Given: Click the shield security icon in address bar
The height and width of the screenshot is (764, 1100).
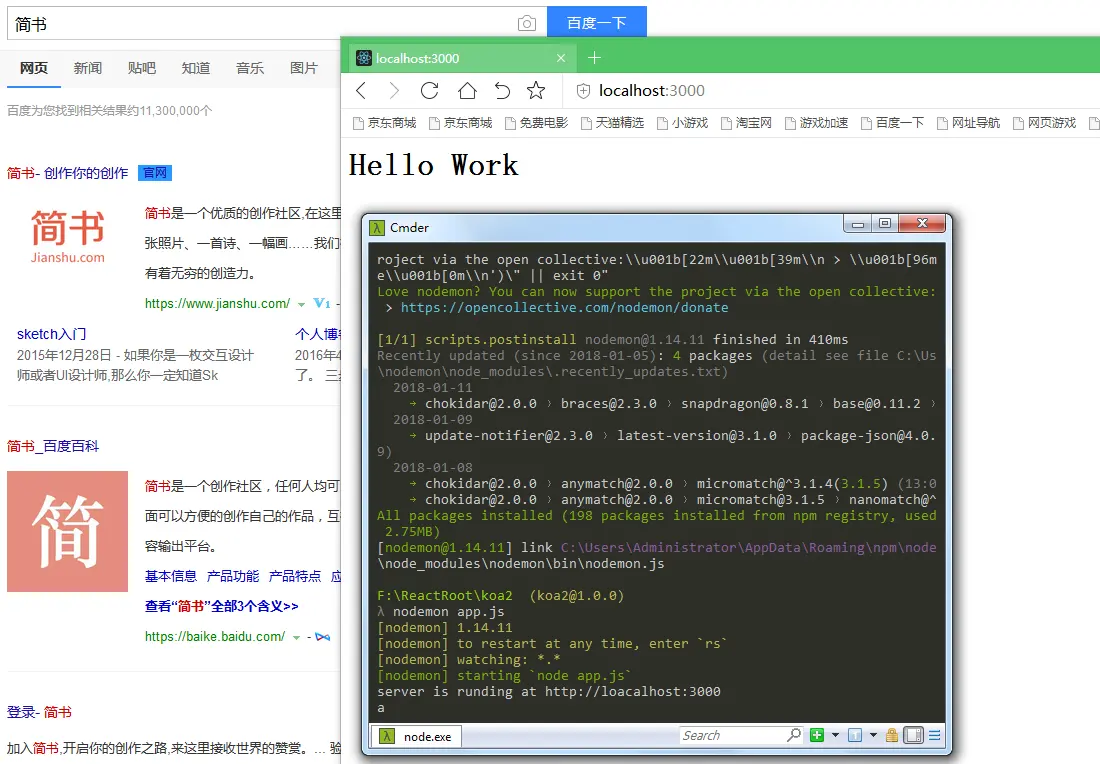Looking at the screenshot, I should [x=583, y=91].
